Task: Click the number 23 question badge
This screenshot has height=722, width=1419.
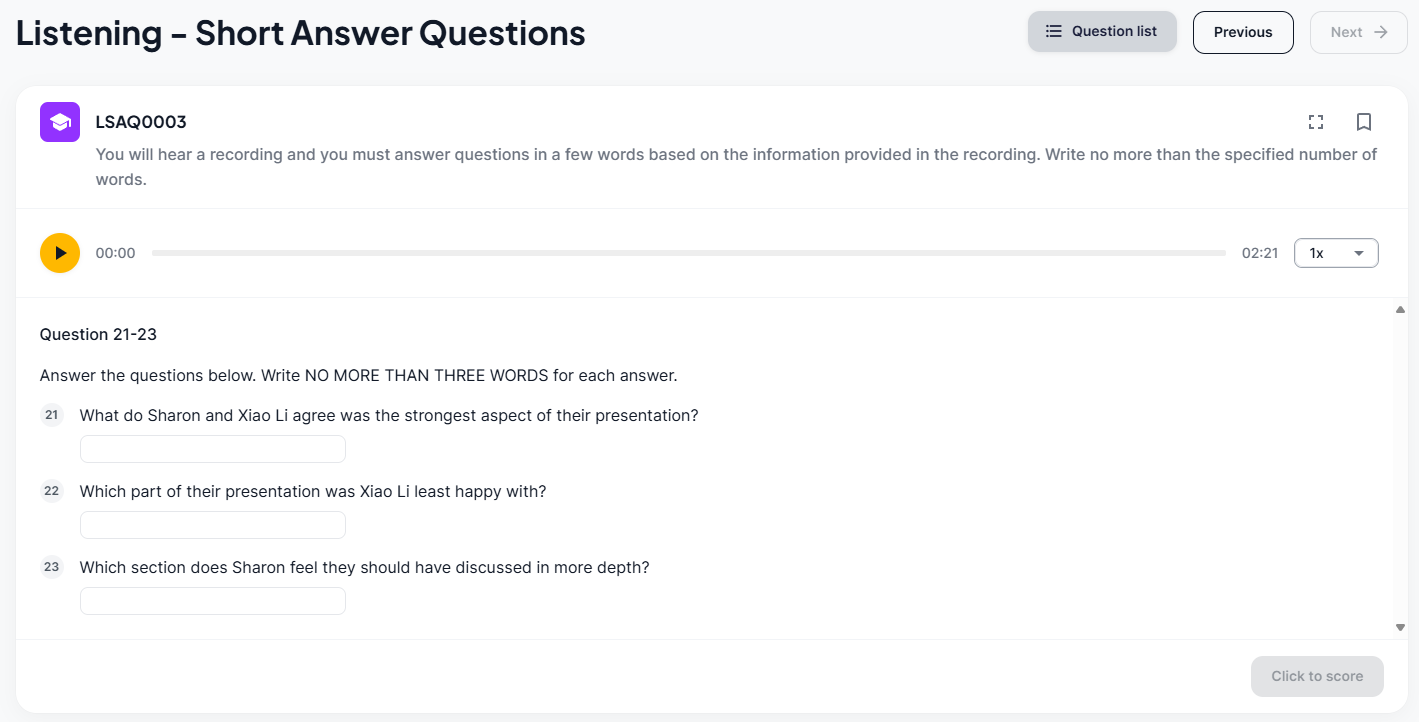Action: pyautogui.click(x=52, y=567)
